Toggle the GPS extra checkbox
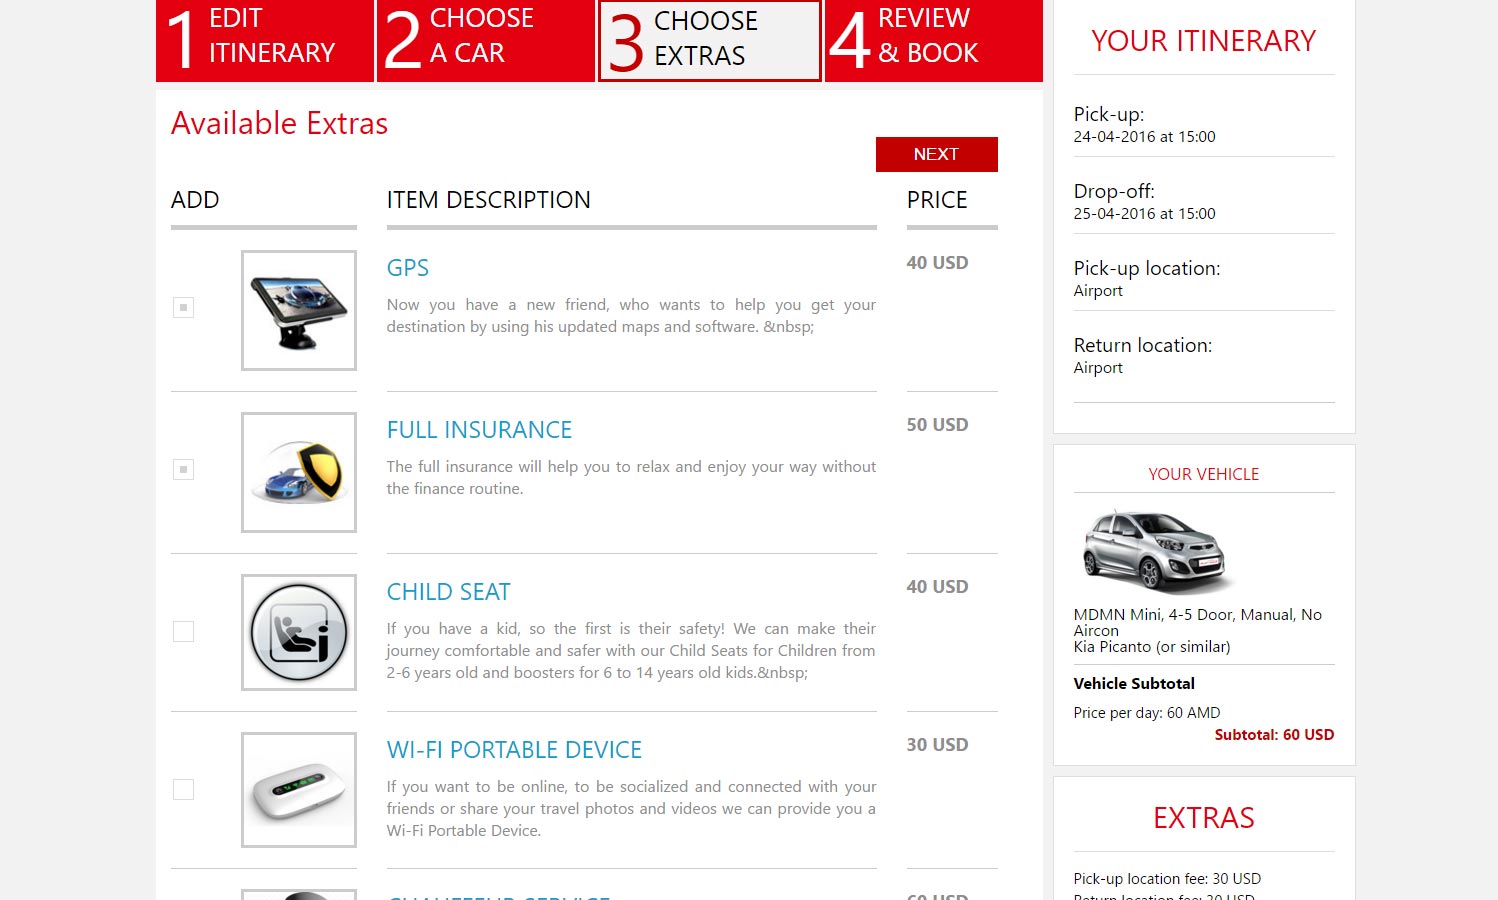The width and height of the screenshot is (1498, 900). coord(183,307)
